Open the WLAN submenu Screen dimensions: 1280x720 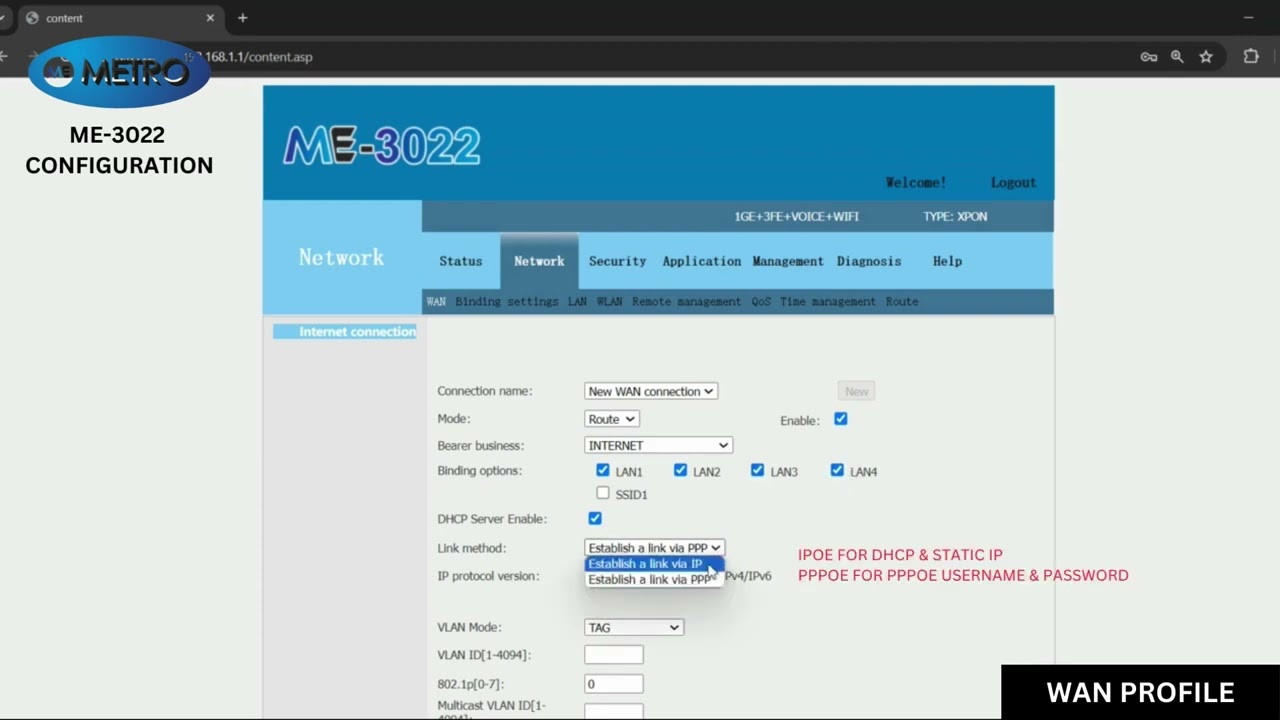click(609, 302)
